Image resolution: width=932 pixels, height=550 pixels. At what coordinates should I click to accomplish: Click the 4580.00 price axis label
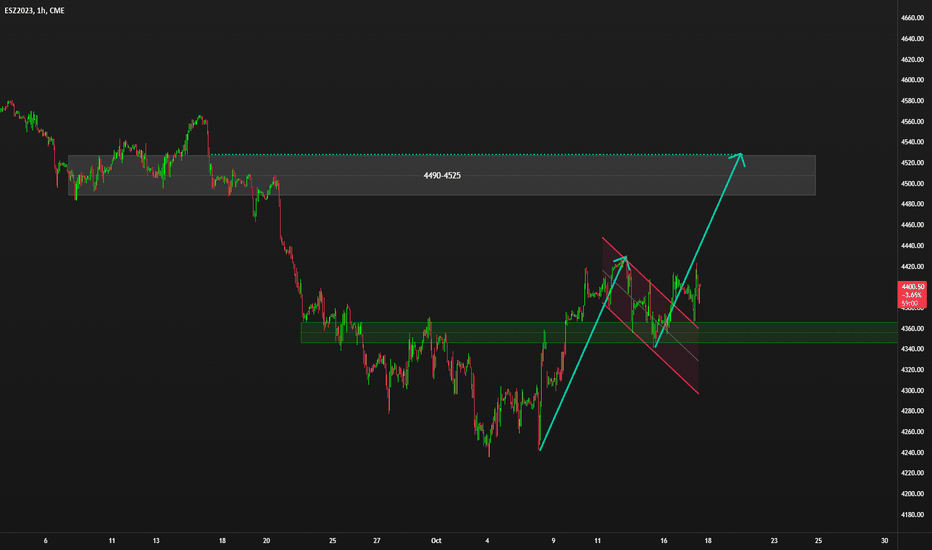912,100
